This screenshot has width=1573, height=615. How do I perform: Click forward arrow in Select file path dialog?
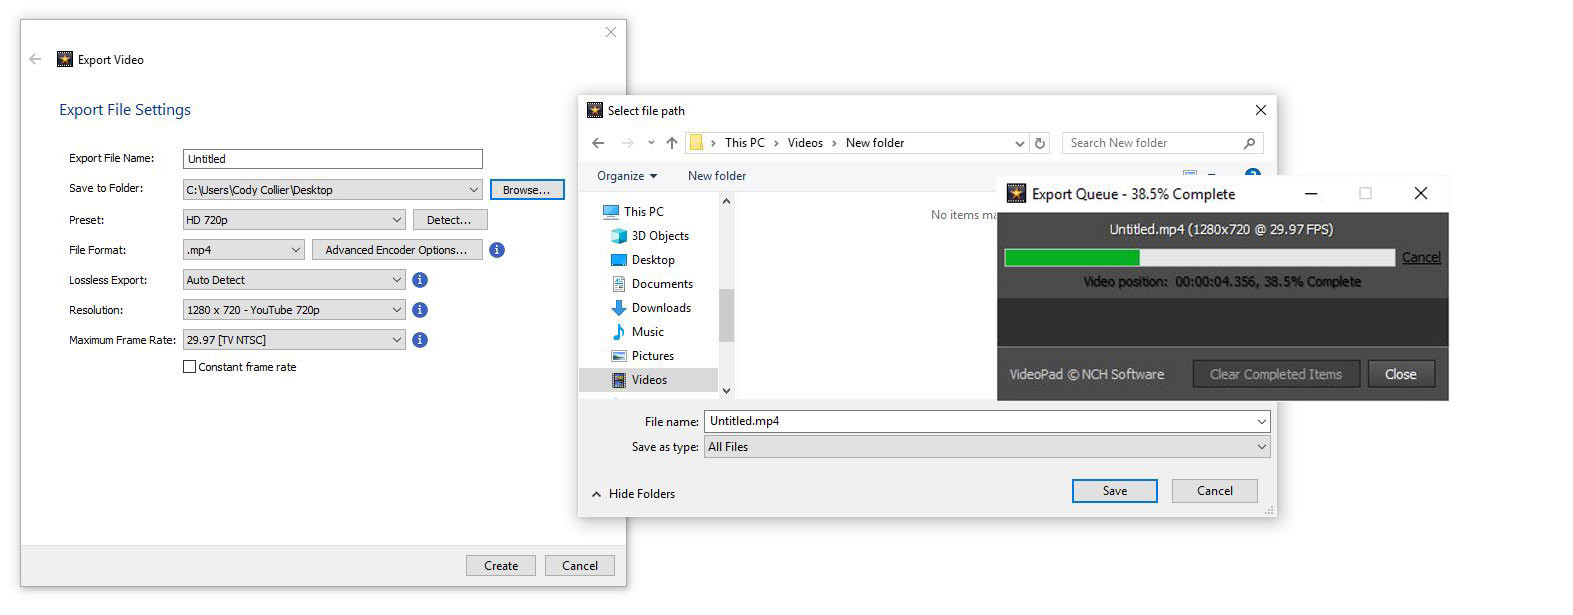628,143
